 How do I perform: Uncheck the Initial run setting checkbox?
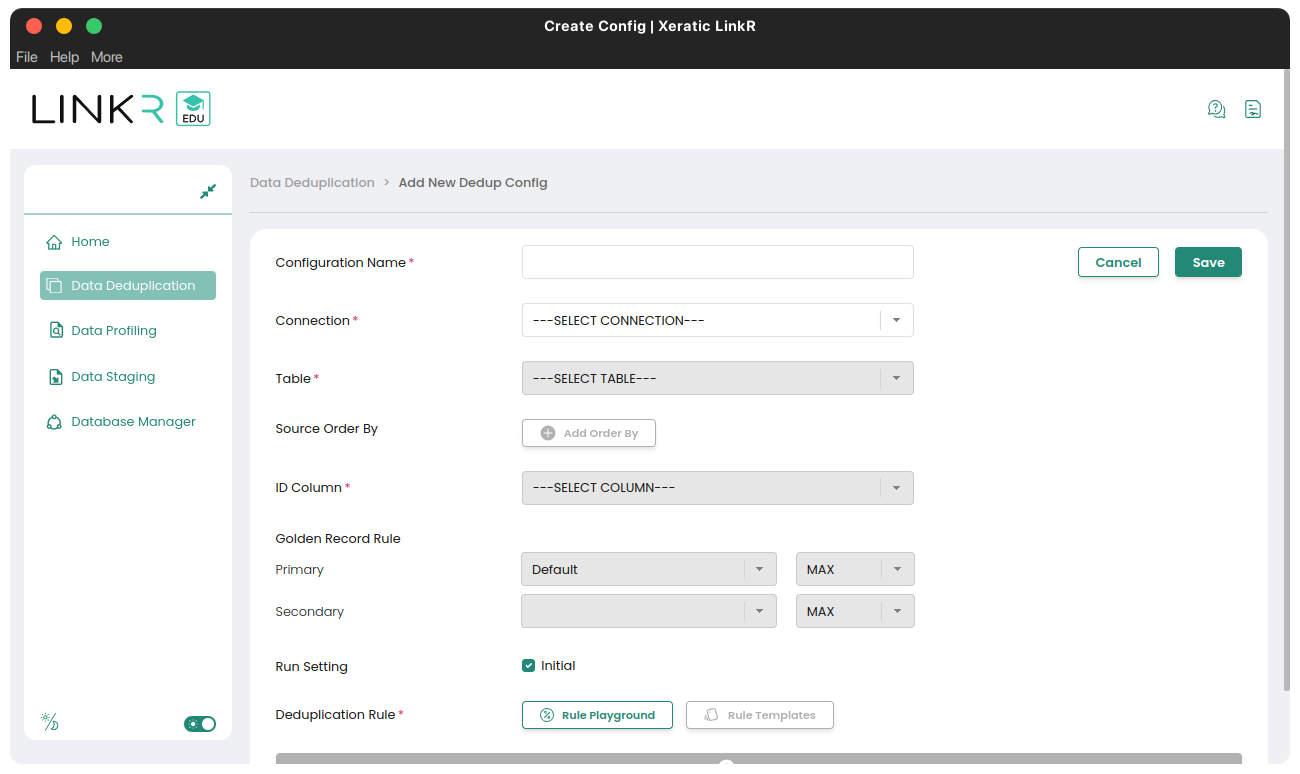click(529, 666)
